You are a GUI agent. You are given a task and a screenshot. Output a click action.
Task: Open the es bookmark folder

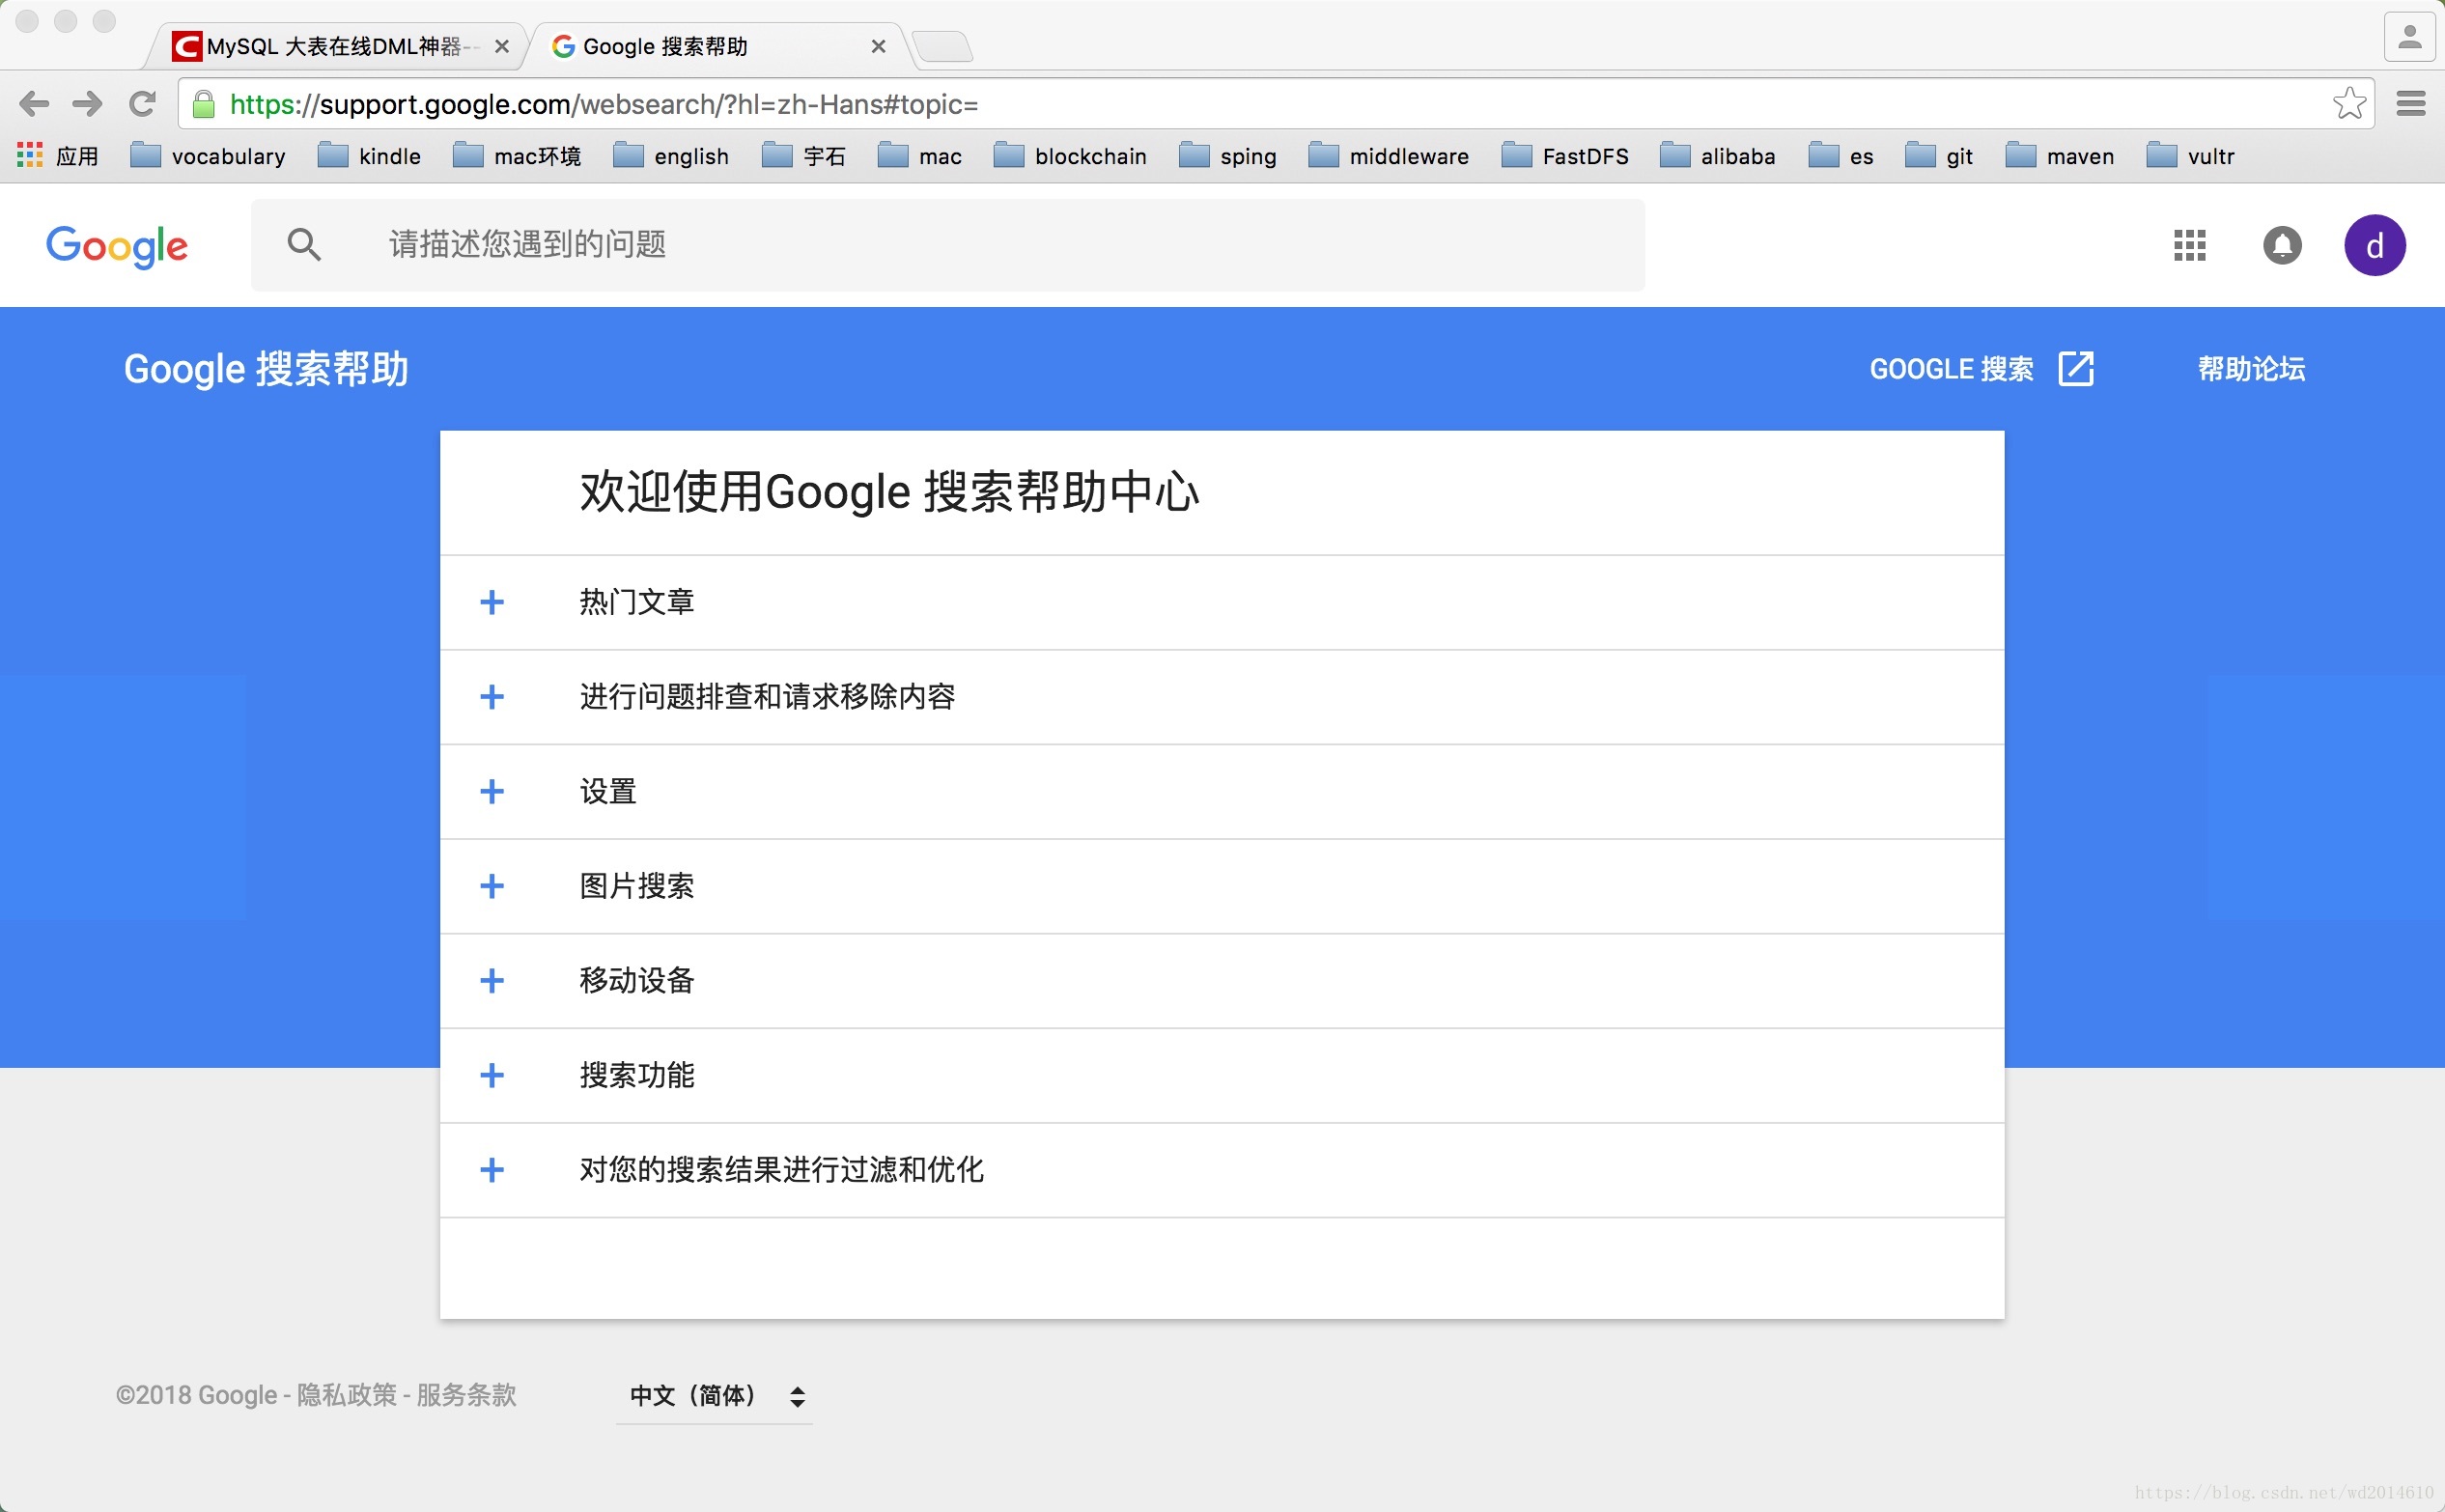tap(1840, 155)
